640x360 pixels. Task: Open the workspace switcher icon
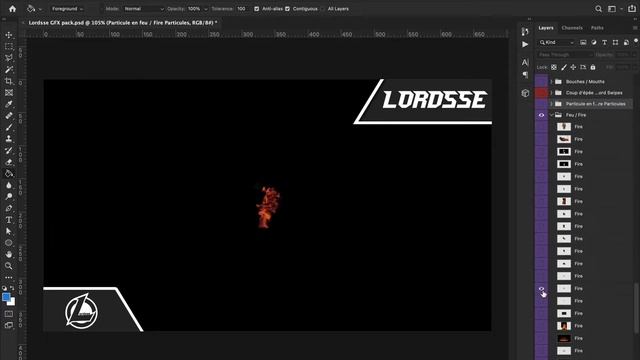(x=612, y=9)
